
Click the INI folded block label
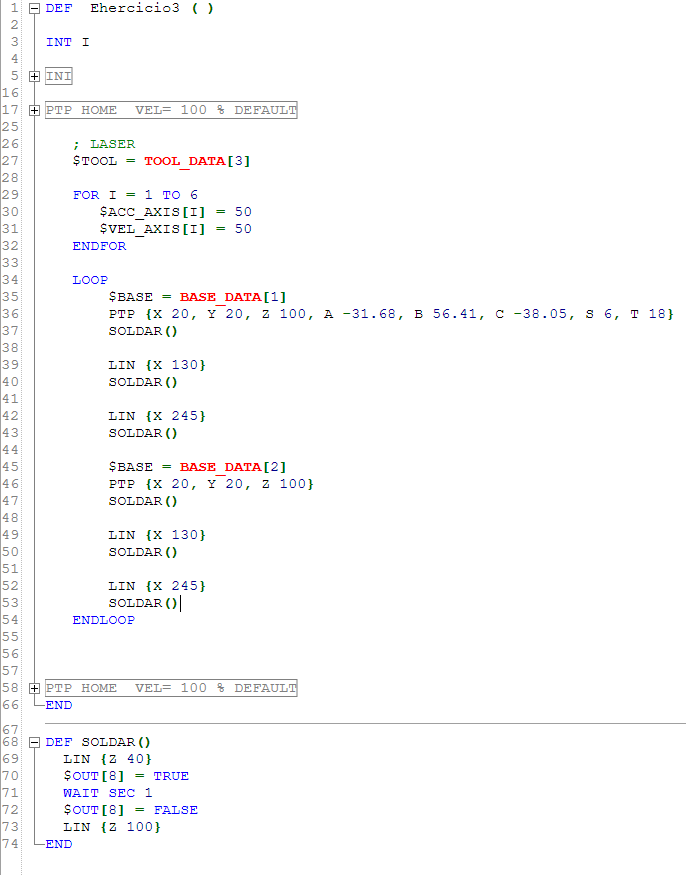[x=59, y=76]
